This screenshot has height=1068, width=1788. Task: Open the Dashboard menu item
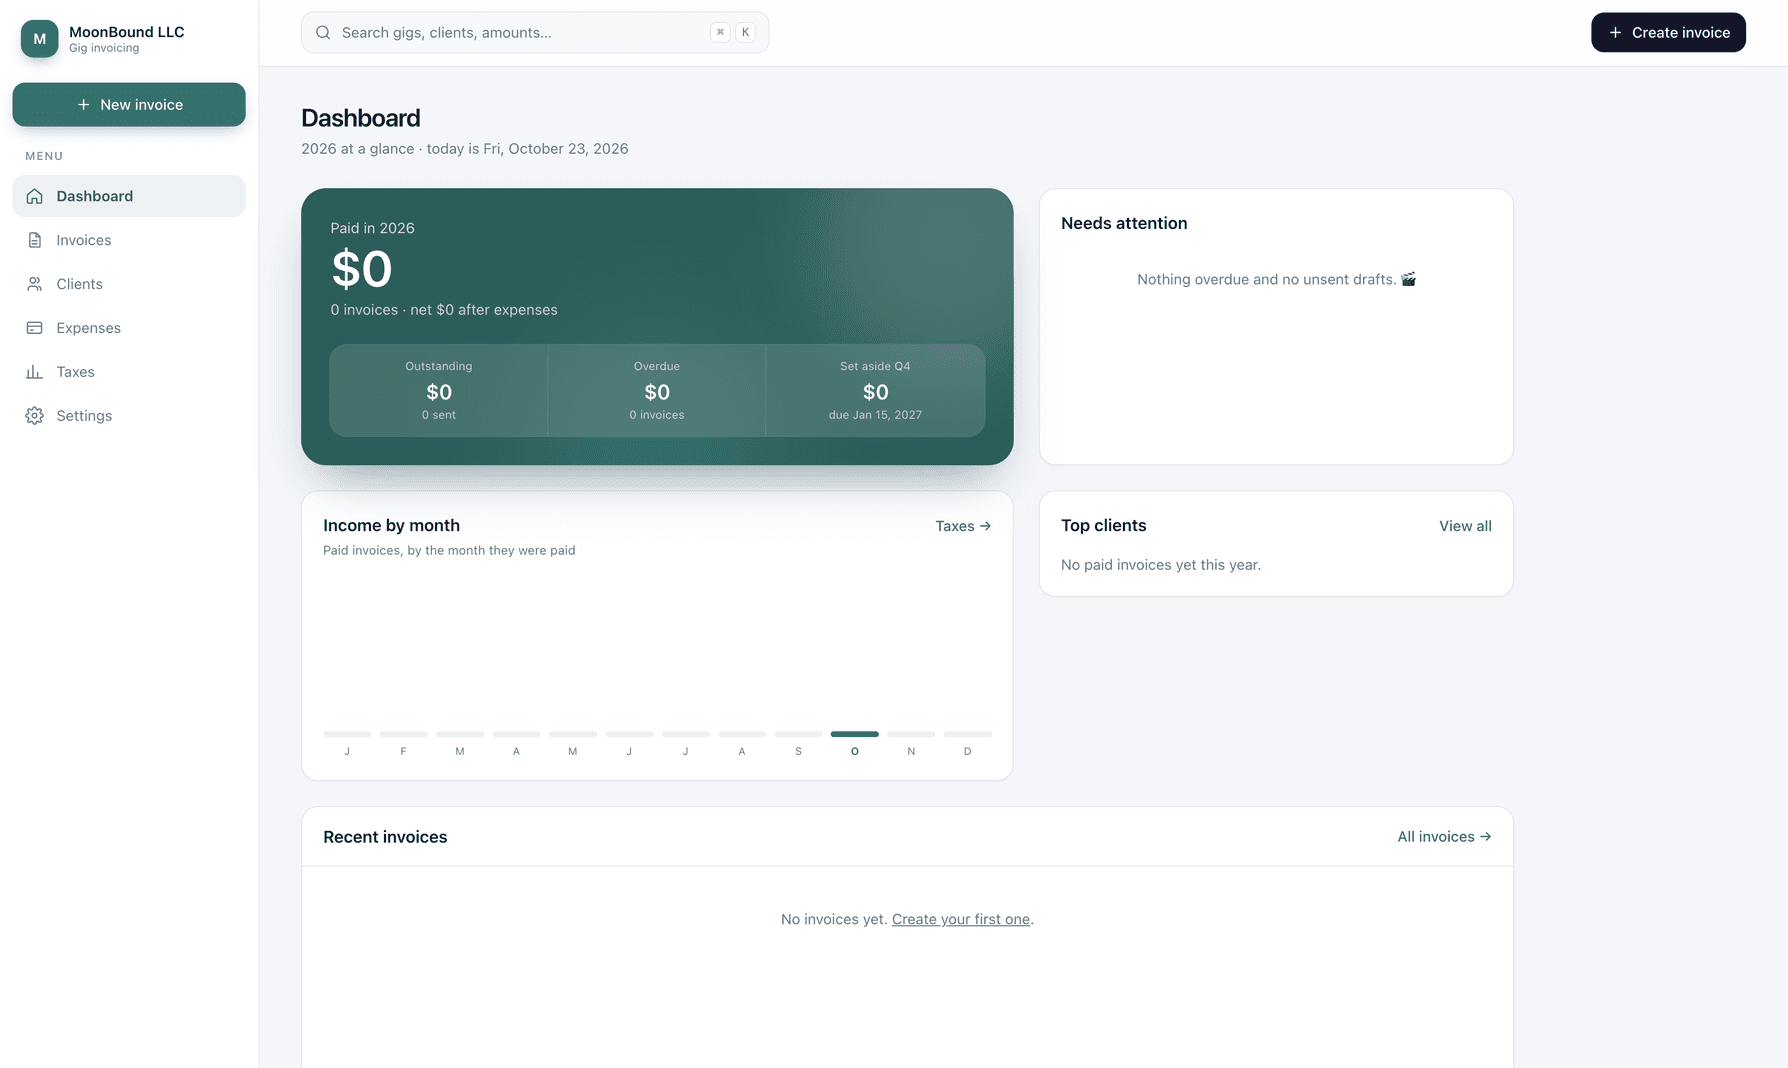click(x=129, y=196)
